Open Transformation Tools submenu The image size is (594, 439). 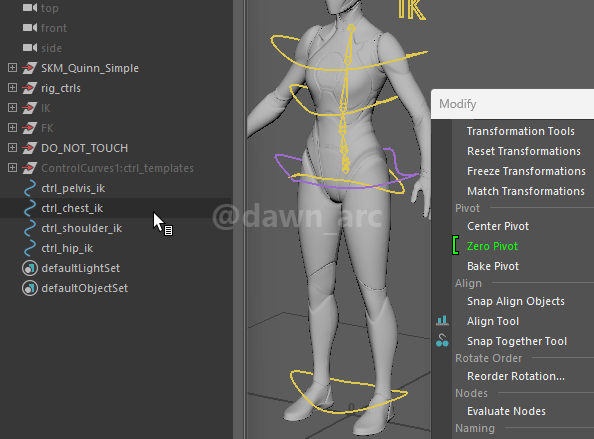click(521, 131)
